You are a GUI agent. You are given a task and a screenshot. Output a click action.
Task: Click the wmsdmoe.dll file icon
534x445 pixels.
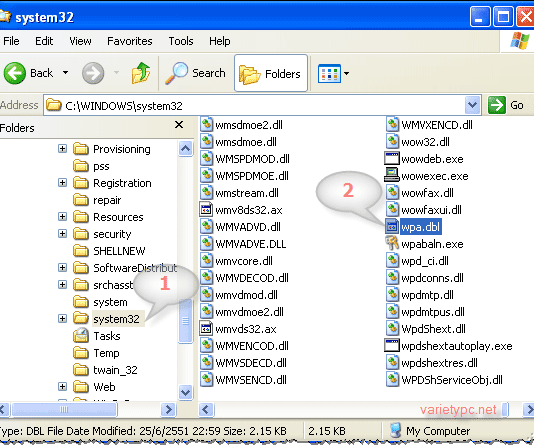tap(206, 142)
